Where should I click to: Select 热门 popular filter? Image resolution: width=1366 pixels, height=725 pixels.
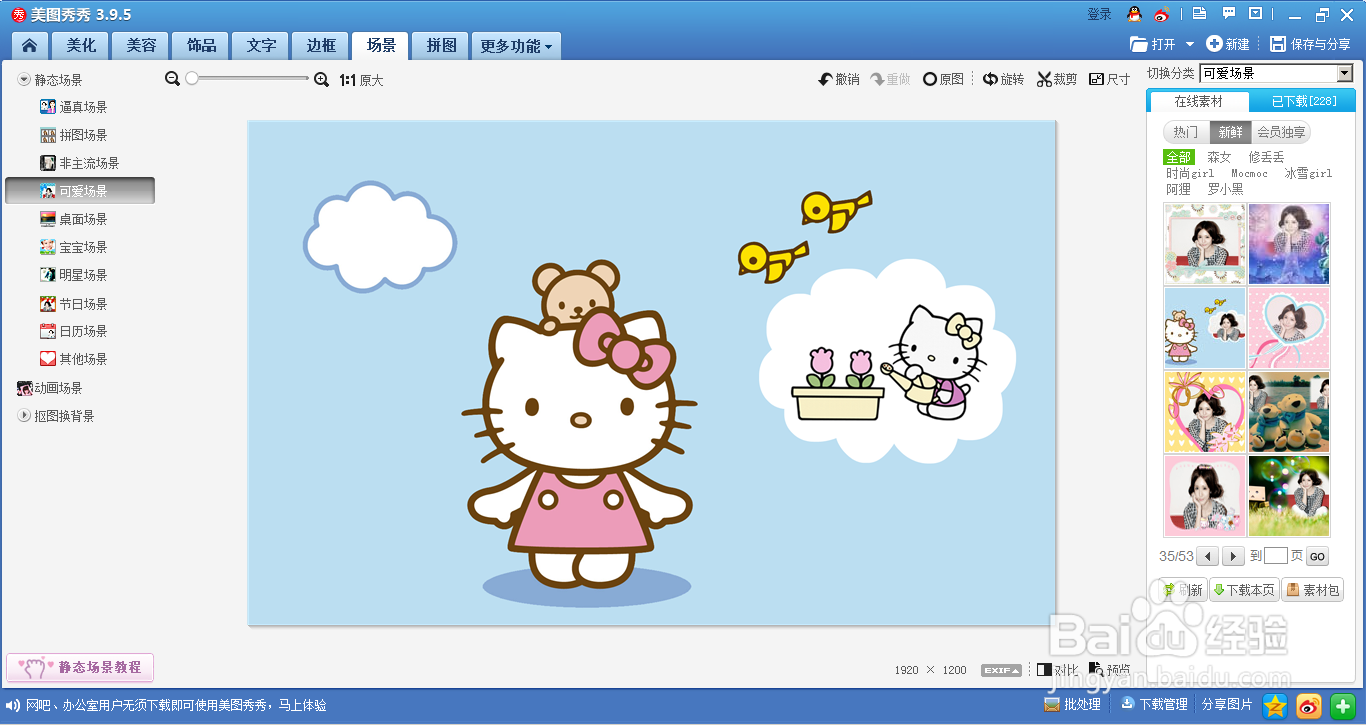tap(1186, 132)
